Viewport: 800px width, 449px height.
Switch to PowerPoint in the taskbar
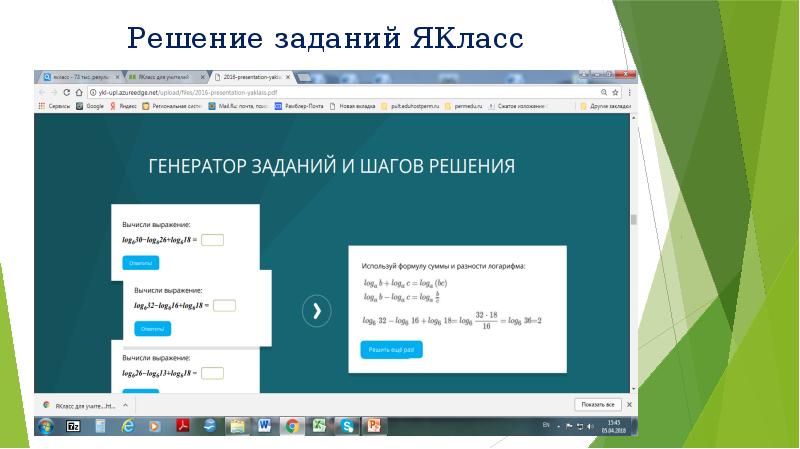coord(374,426)
